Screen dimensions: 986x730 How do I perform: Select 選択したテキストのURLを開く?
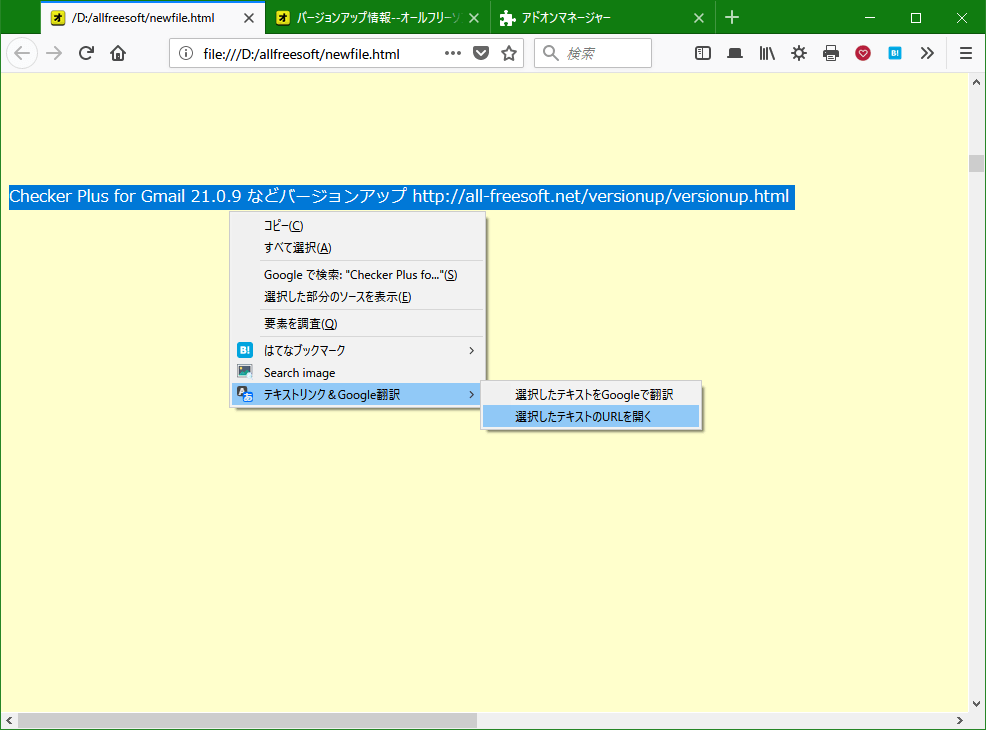tap(591, 416)
